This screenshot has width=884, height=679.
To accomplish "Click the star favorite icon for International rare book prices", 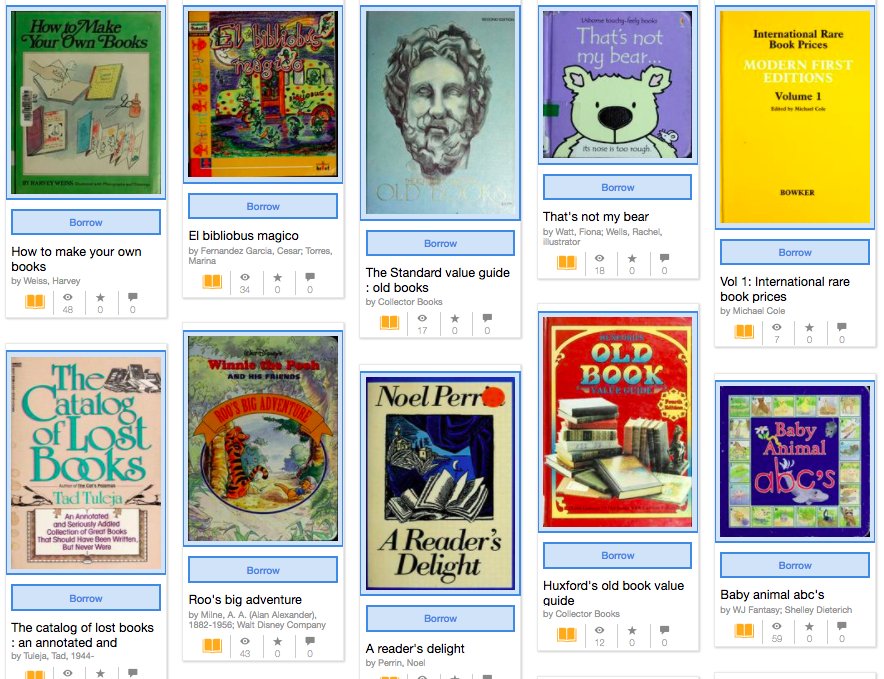I will click(x=809, y=327).
